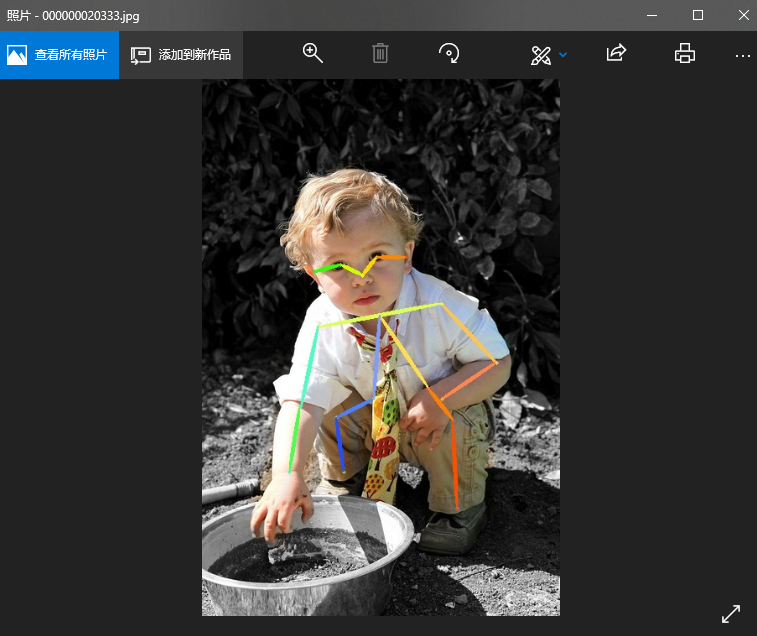Expand the edit tools dropdown arrow

click(x=563, y=55)
